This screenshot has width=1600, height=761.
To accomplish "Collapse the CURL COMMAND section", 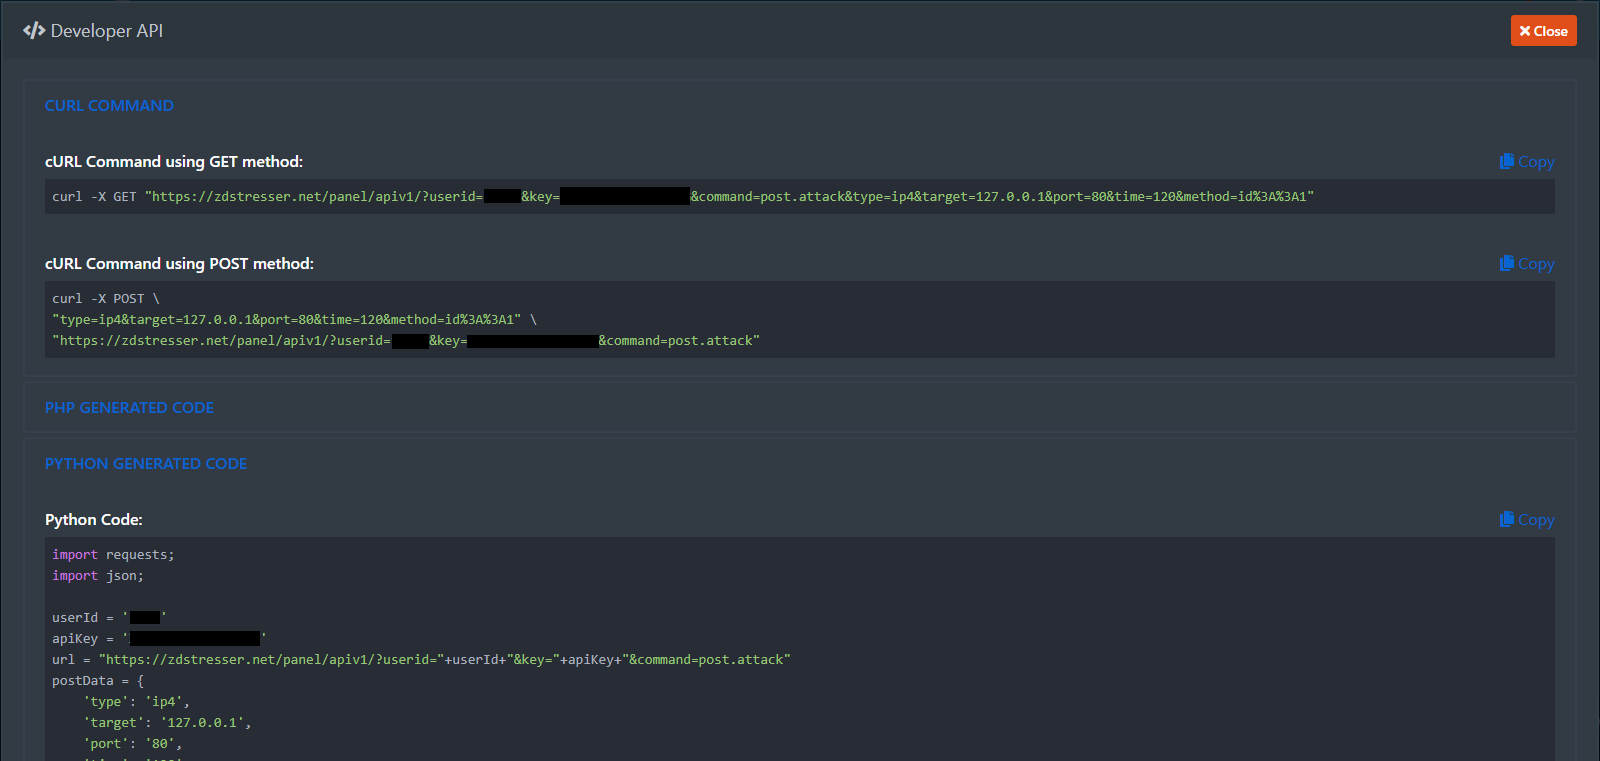I will point(109,106).
